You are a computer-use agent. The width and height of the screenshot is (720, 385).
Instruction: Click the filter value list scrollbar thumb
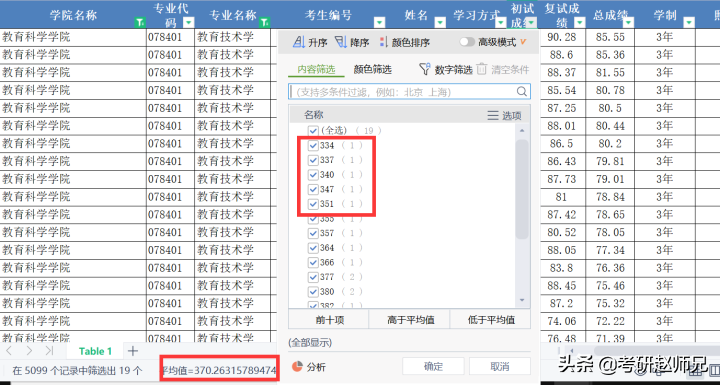point(522,189)
